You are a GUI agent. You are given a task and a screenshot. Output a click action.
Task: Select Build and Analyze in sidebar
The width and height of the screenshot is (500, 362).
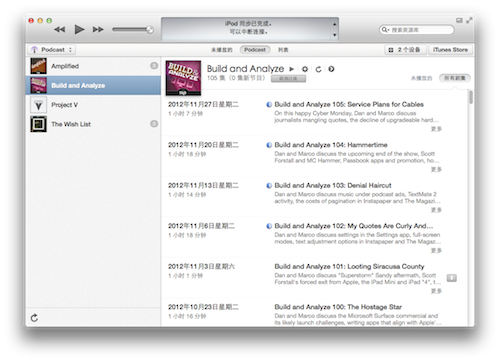pos(93,85)
